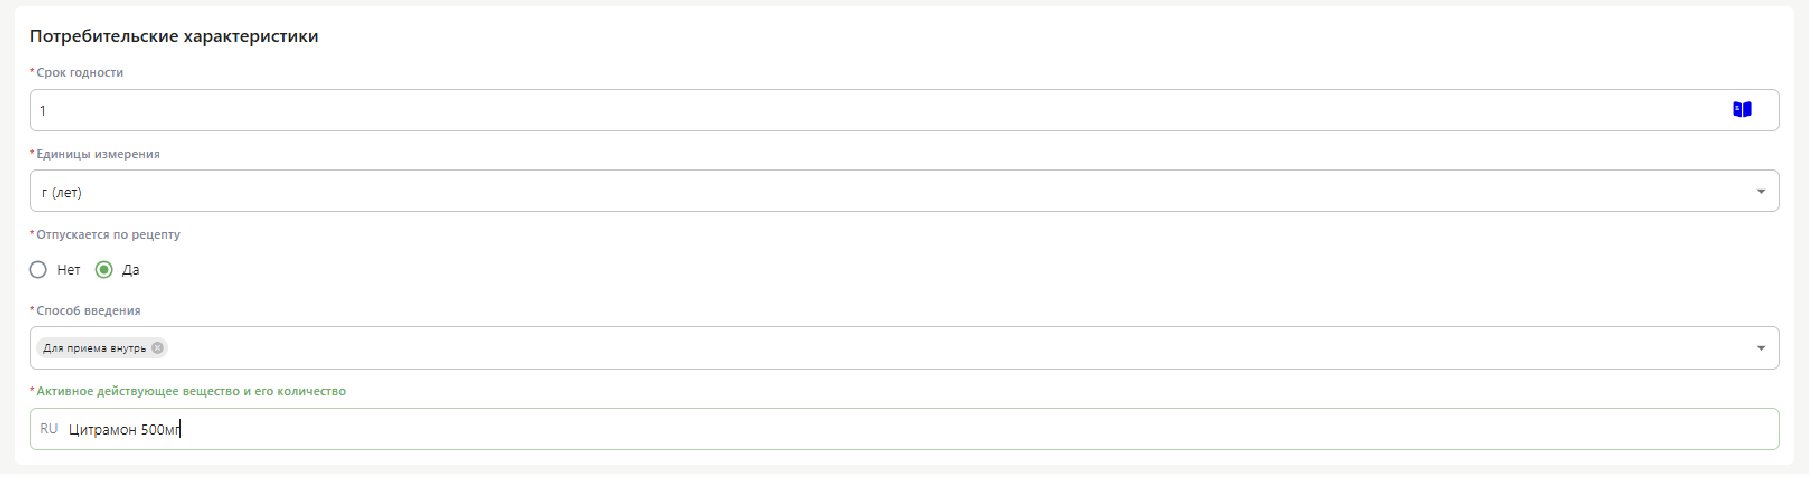
Task: Focus the Срок годности input field
Action: (800, 110)
